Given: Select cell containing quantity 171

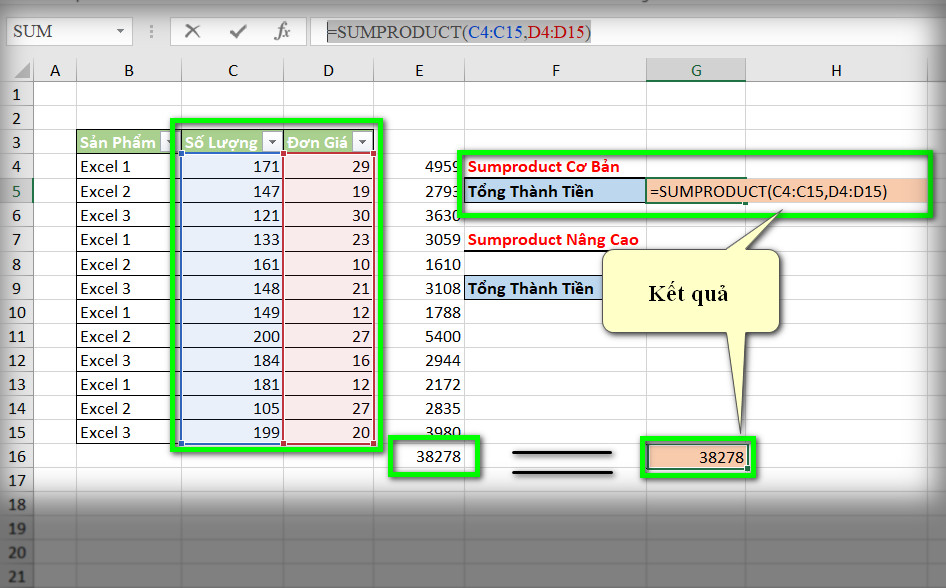Looking at the screenshot, I should pos(232,166).
